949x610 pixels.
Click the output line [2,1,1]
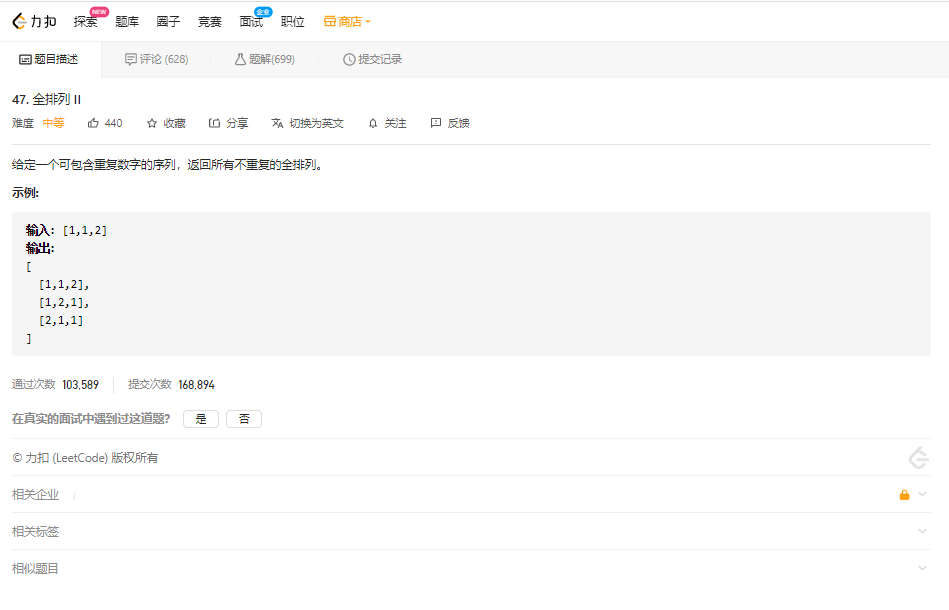click(61, 321)
